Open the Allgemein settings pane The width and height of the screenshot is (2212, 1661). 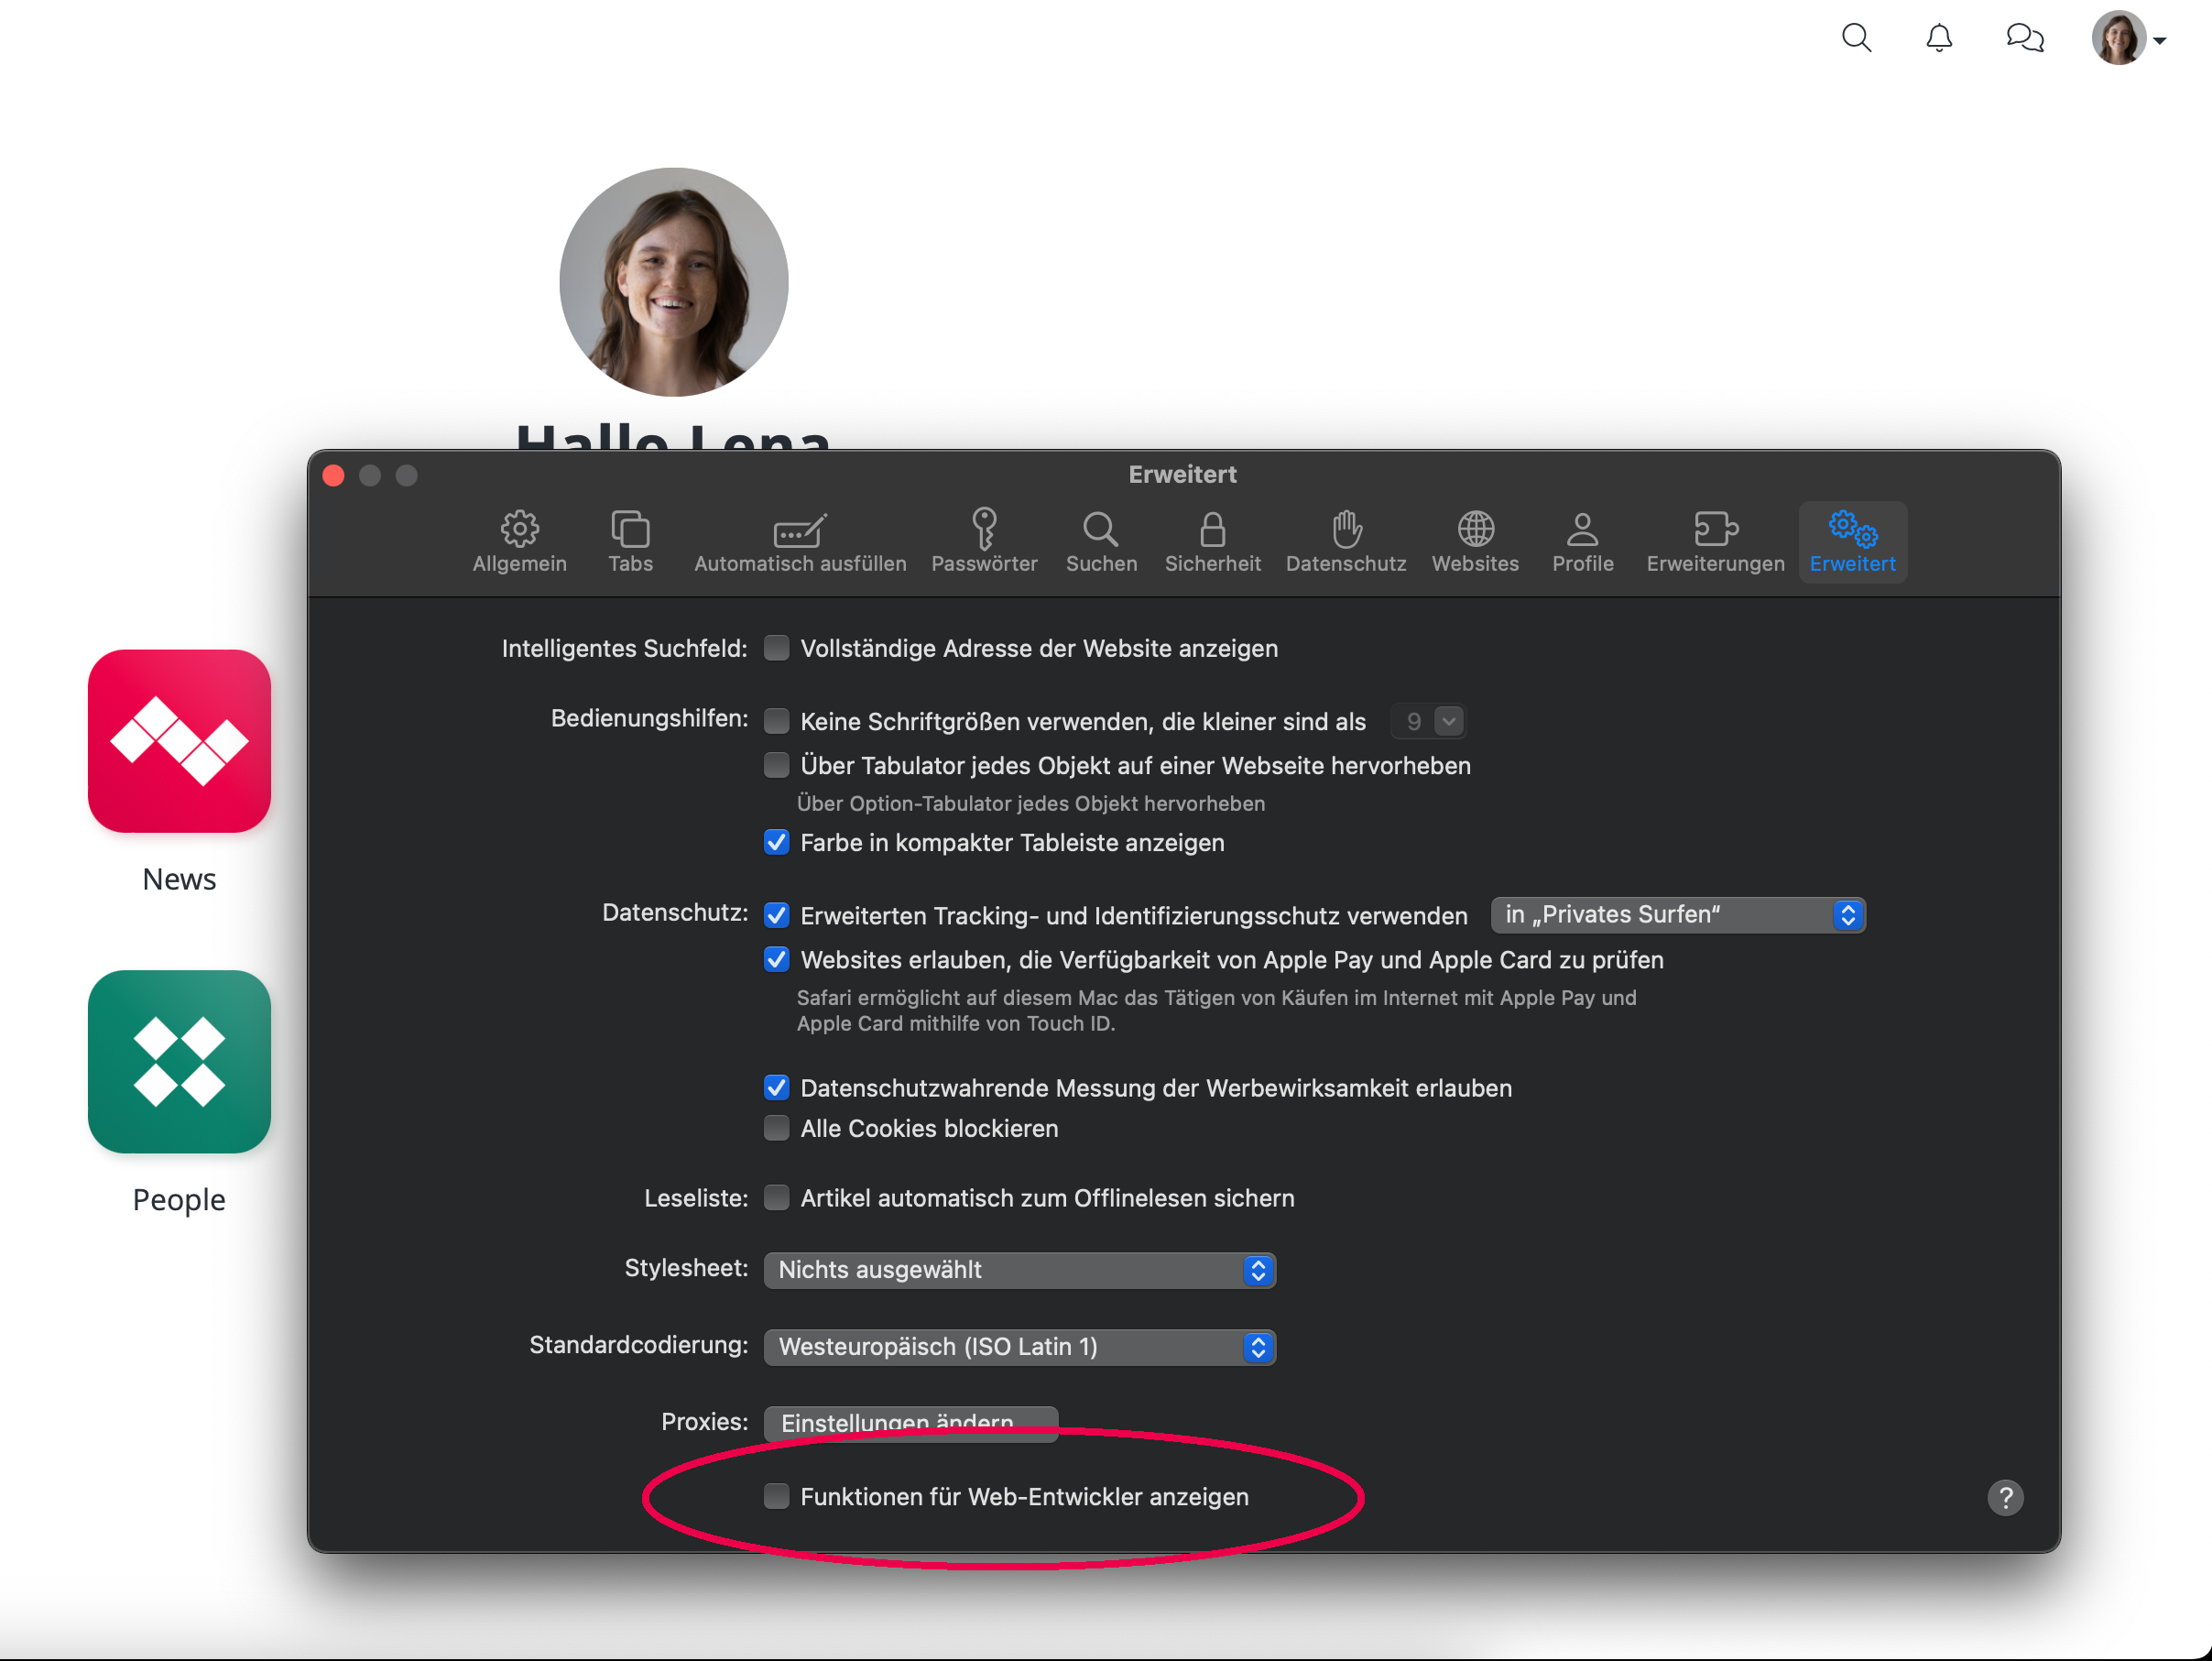coord(519,542)
